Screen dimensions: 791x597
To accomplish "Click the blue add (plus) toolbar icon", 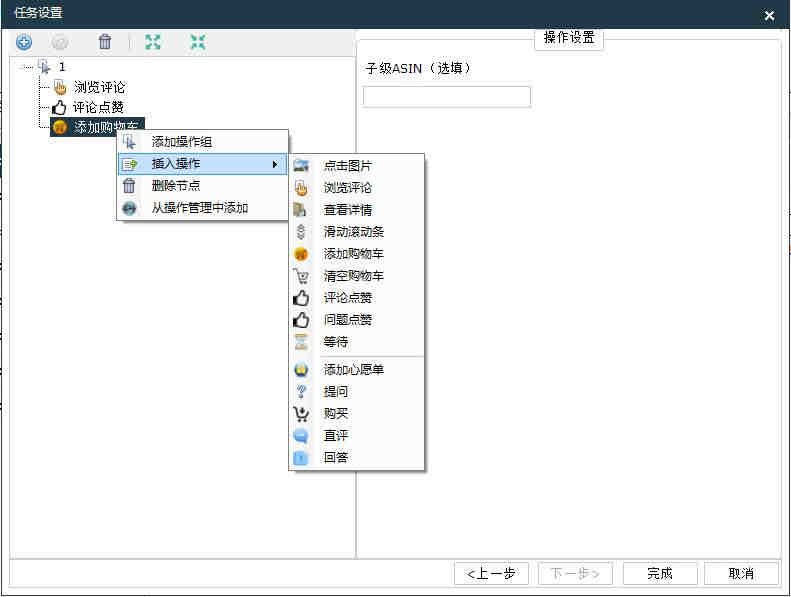I will pyautogui.click(x=24, y=42).
